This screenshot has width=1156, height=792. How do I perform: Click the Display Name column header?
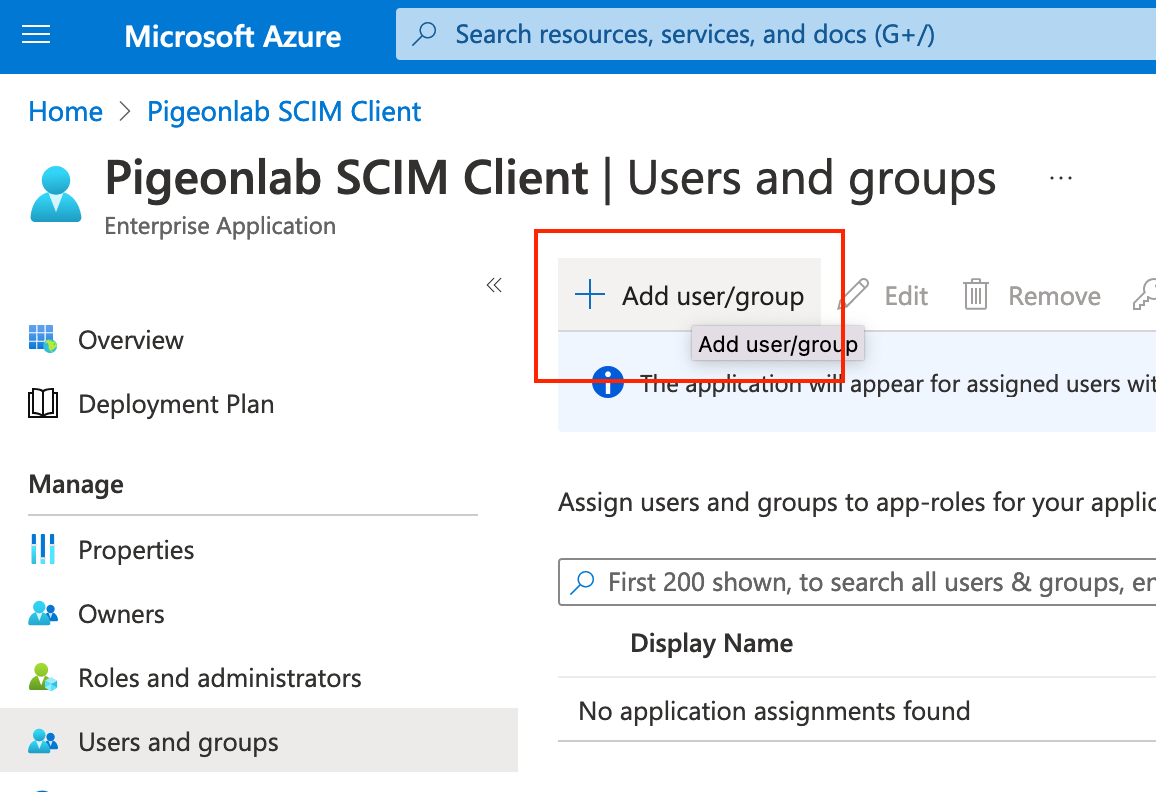pos(711,643)
